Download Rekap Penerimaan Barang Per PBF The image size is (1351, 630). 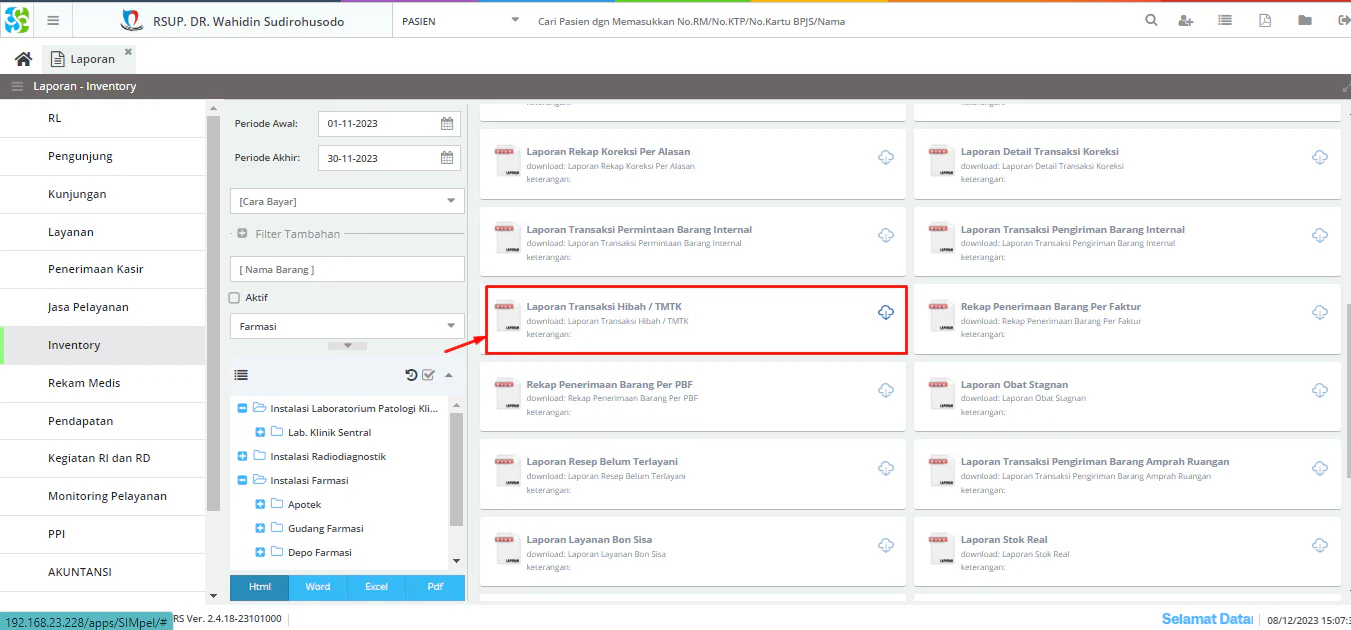click(x=885, y=390)
